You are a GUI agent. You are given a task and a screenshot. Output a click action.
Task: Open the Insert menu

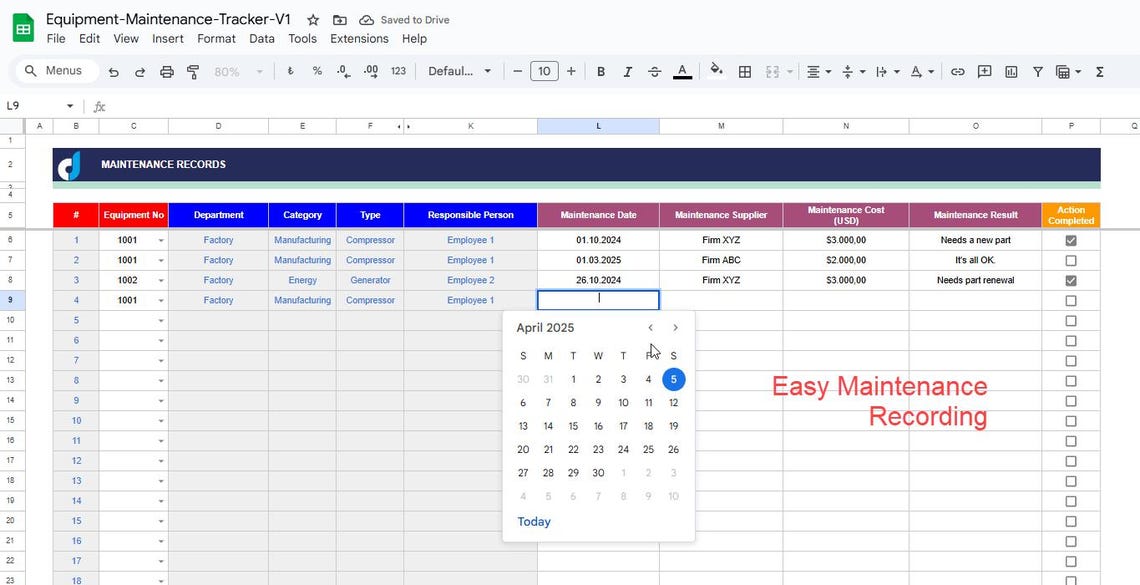168,39
